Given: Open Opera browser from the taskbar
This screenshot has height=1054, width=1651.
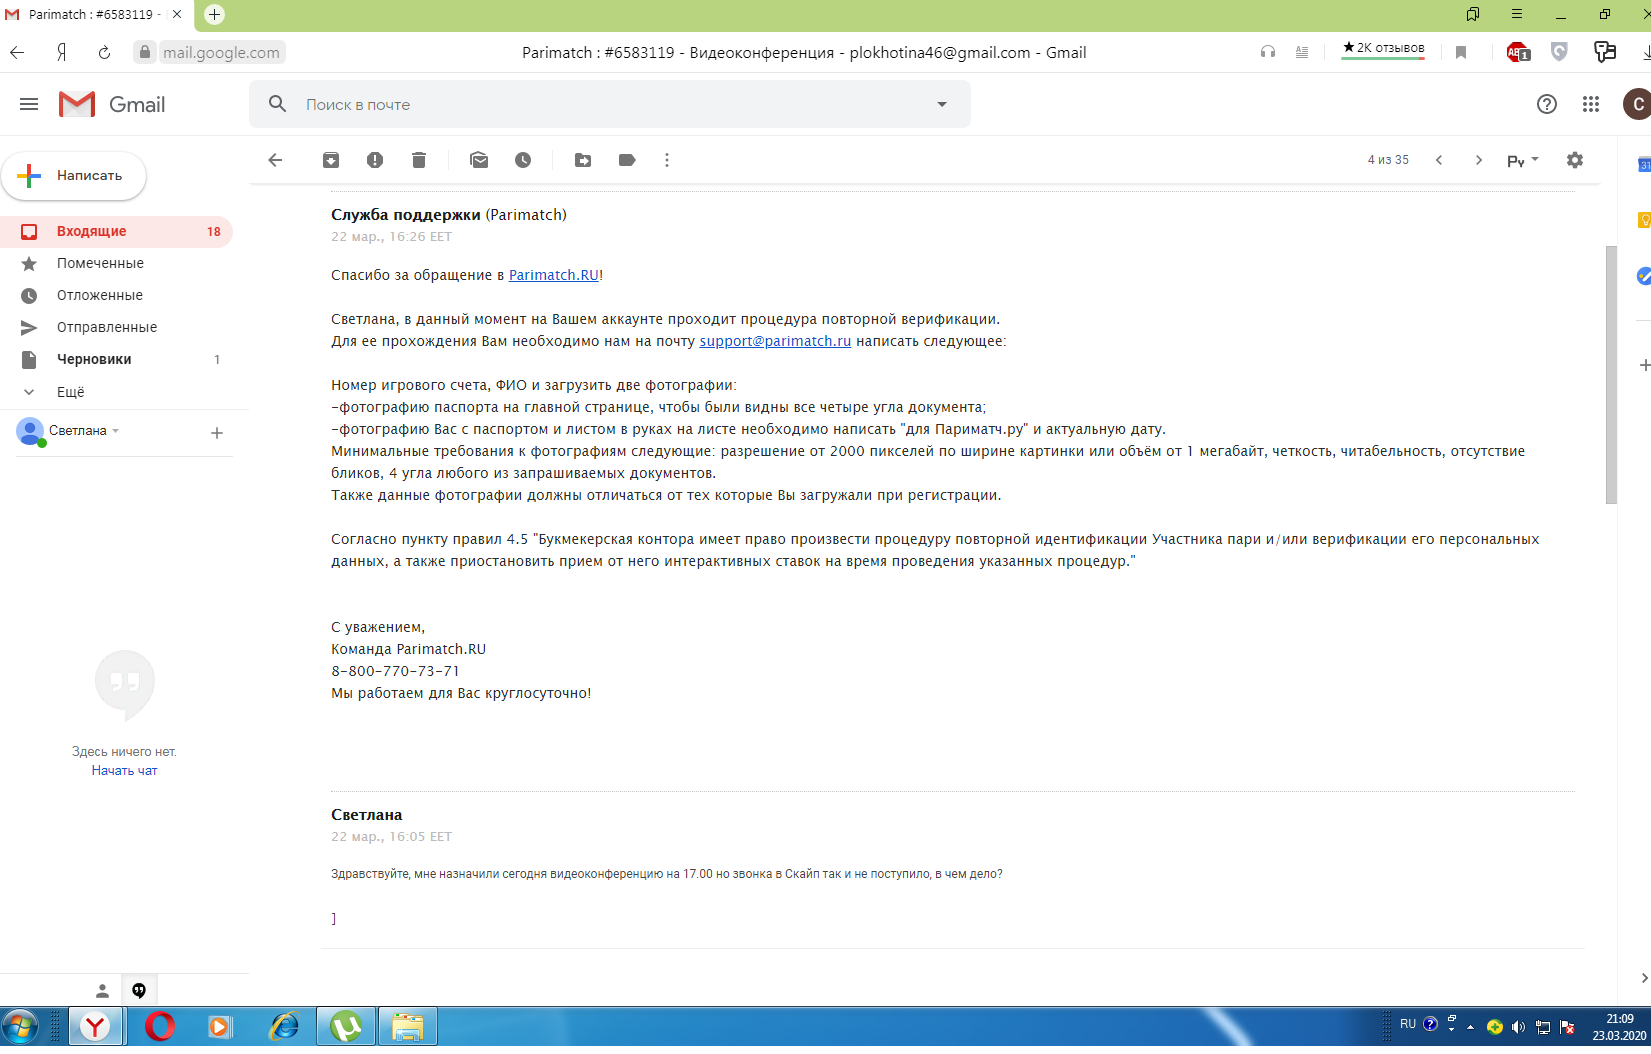Looking at the screenshot, I should [x=160, y=1026].
